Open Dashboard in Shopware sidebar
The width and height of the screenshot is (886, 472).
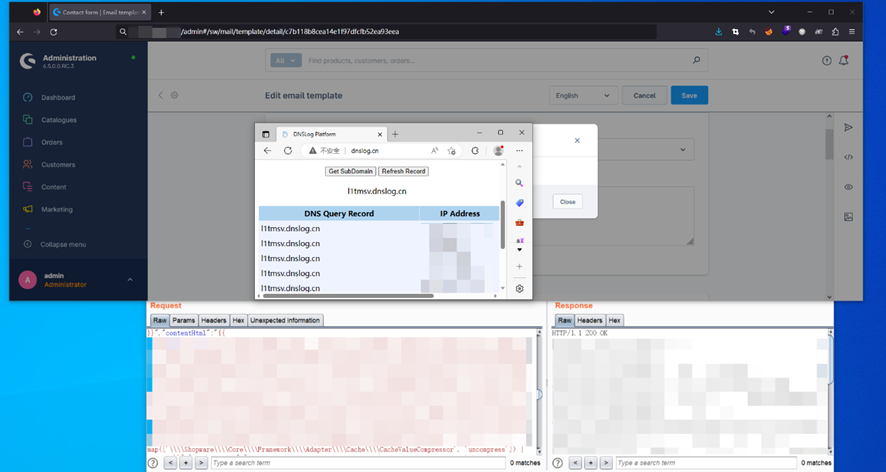pos(58,97)
